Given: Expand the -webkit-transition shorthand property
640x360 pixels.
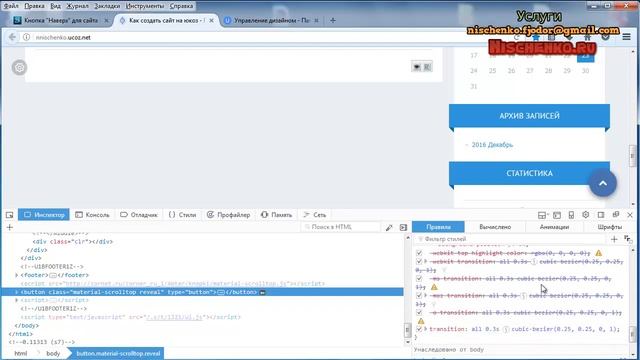Looking at the screenshot, I should click(x=426, y=261).
